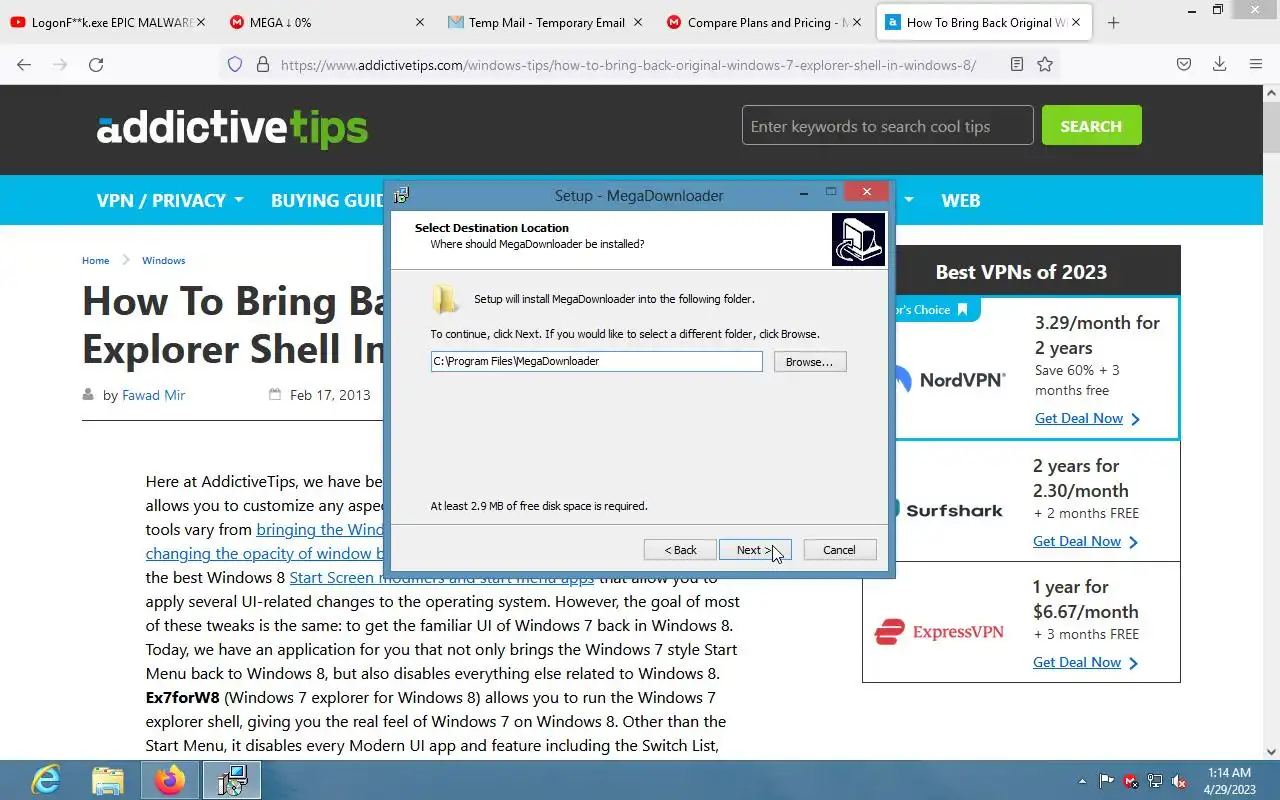Image resolution: width=1280 pixels, height=800 pixels.
Task: Open the BUYING GUIDES menu
Action: tap(328, 200)
